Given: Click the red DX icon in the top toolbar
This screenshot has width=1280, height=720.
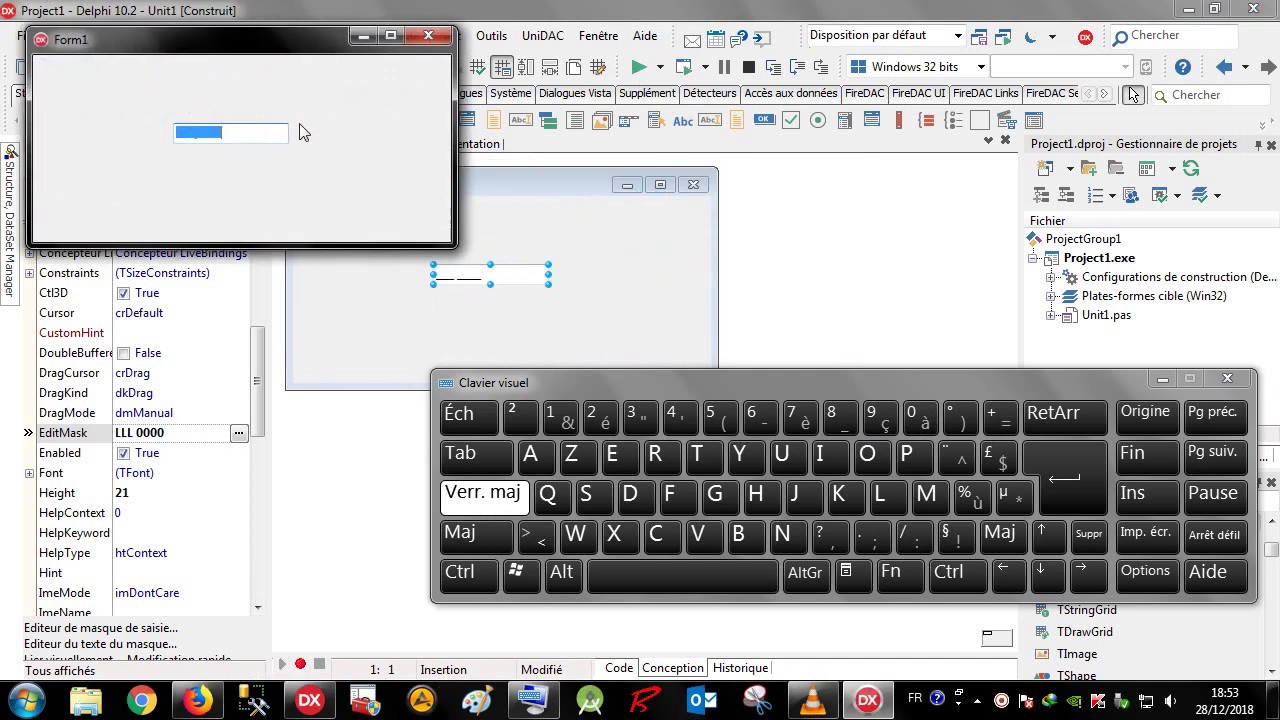Looking at the screenshot, I should pos(1085,37).
